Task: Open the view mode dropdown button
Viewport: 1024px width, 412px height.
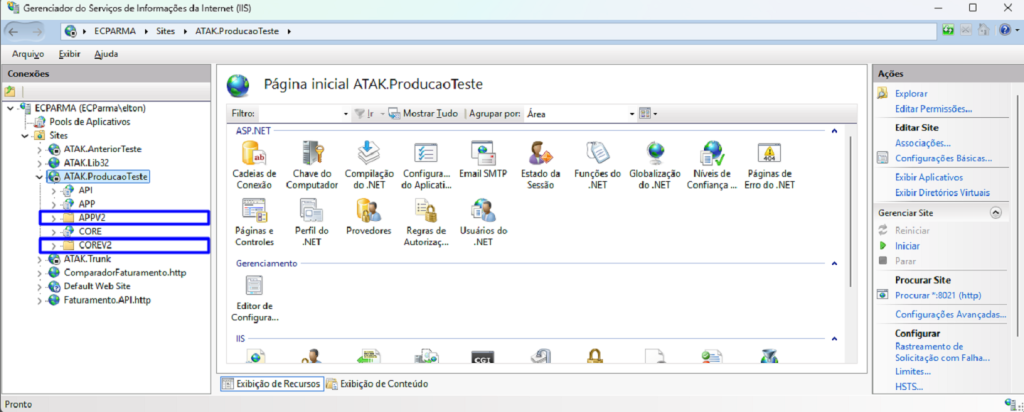Action: tap(648, 114)
